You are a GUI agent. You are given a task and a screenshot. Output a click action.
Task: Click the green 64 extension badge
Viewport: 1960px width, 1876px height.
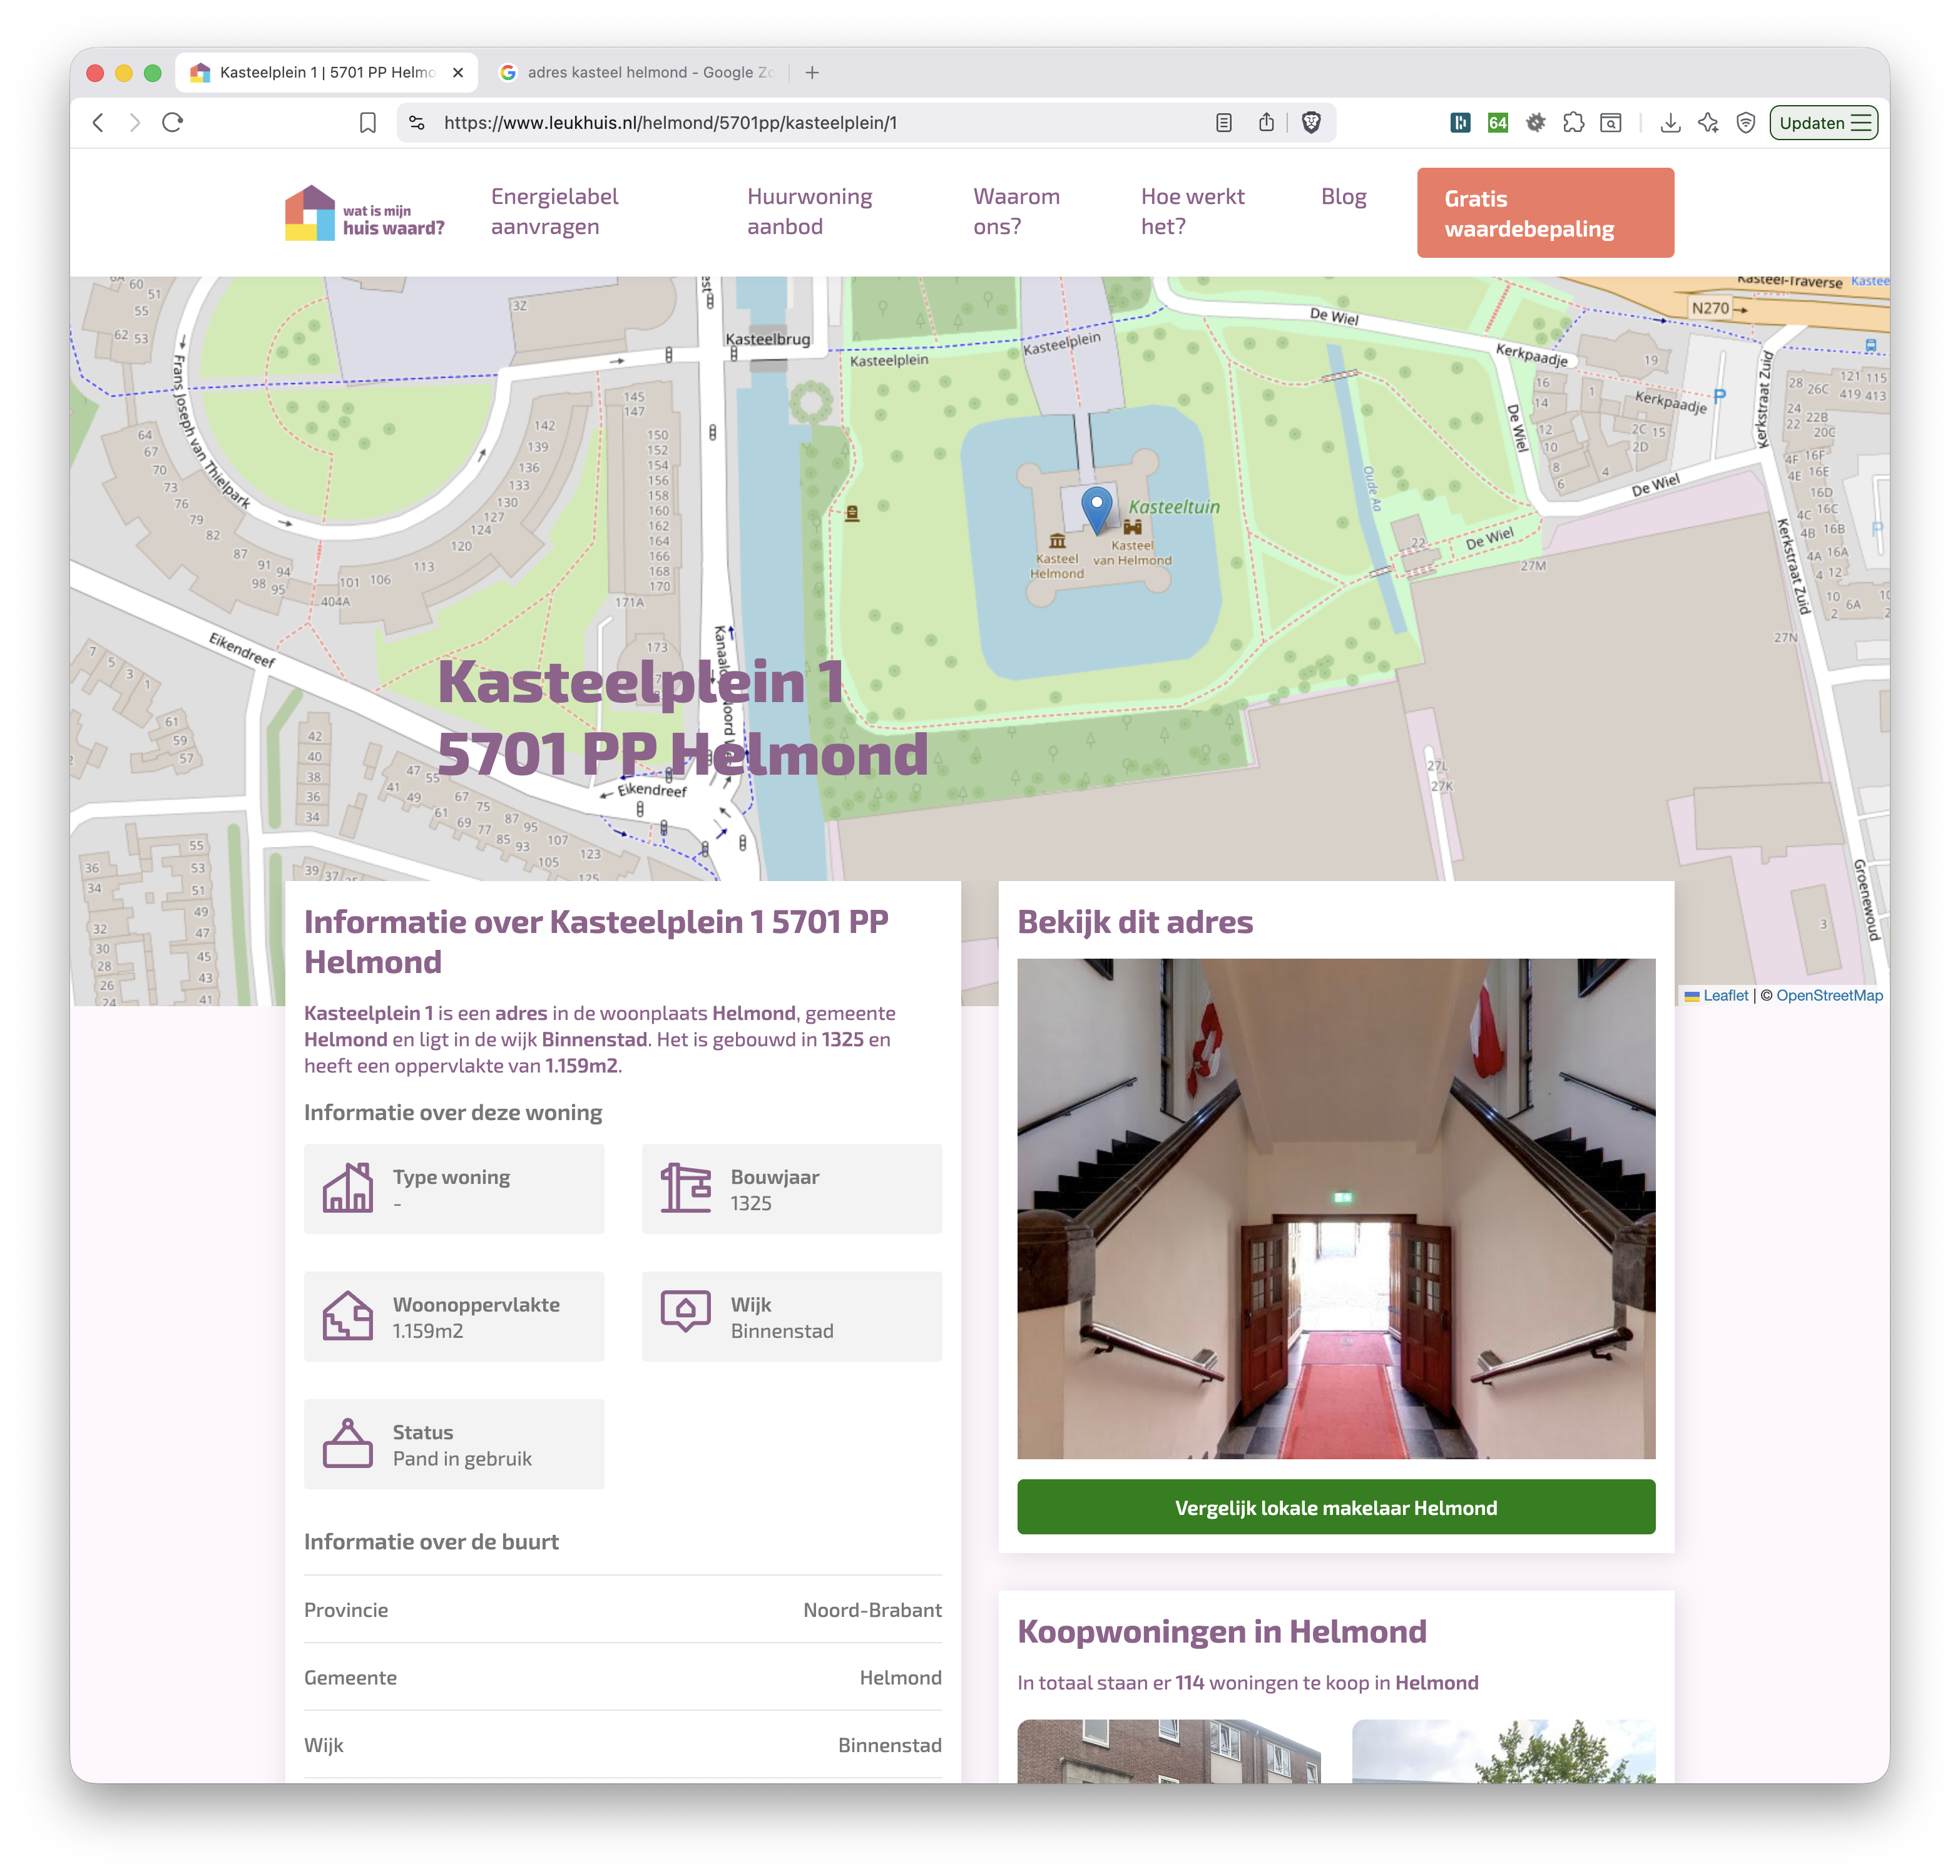click(x=1496, y=122)
